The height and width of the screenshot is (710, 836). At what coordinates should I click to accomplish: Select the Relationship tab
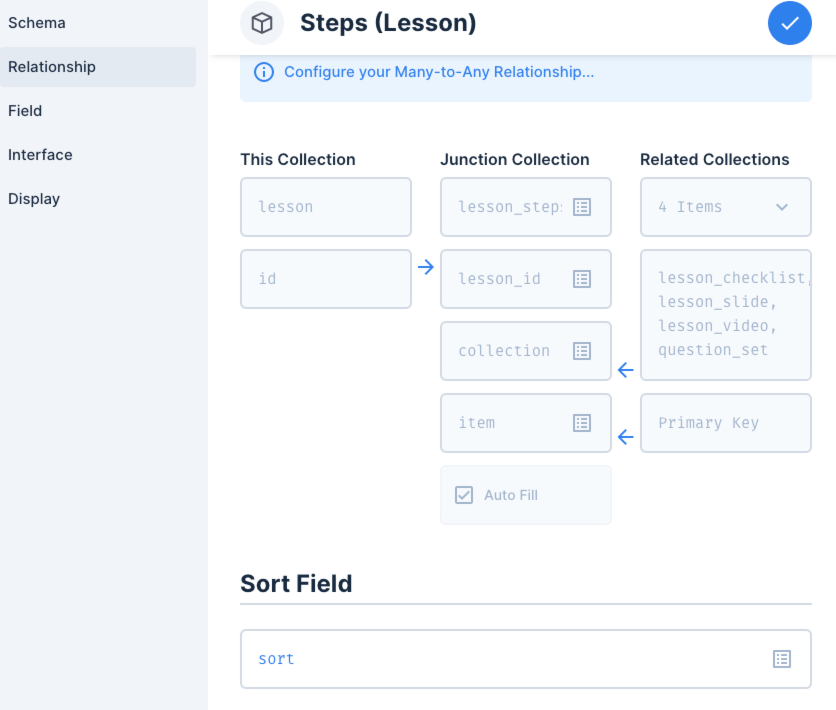coord(98,67)
